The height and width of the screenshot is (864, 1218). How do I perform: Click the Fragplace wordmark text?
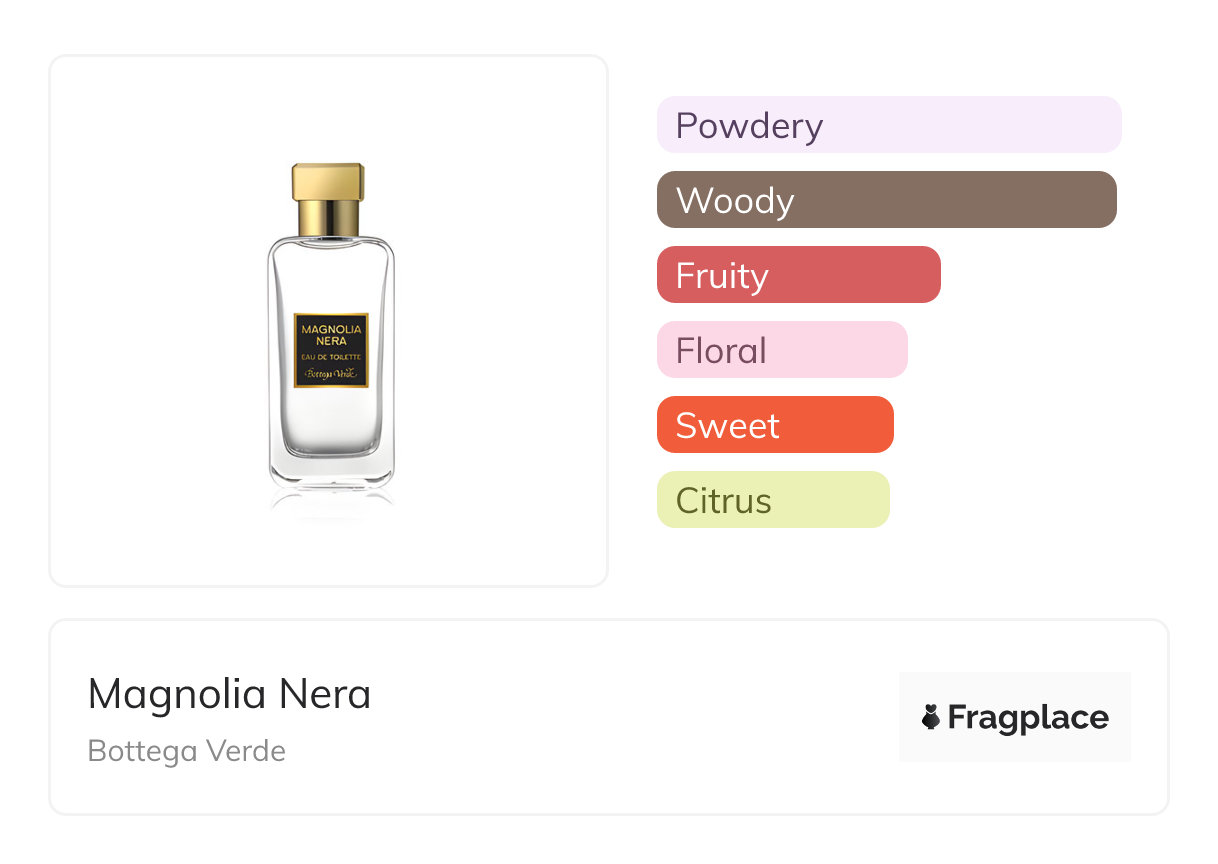click(x=1027, y=717)
